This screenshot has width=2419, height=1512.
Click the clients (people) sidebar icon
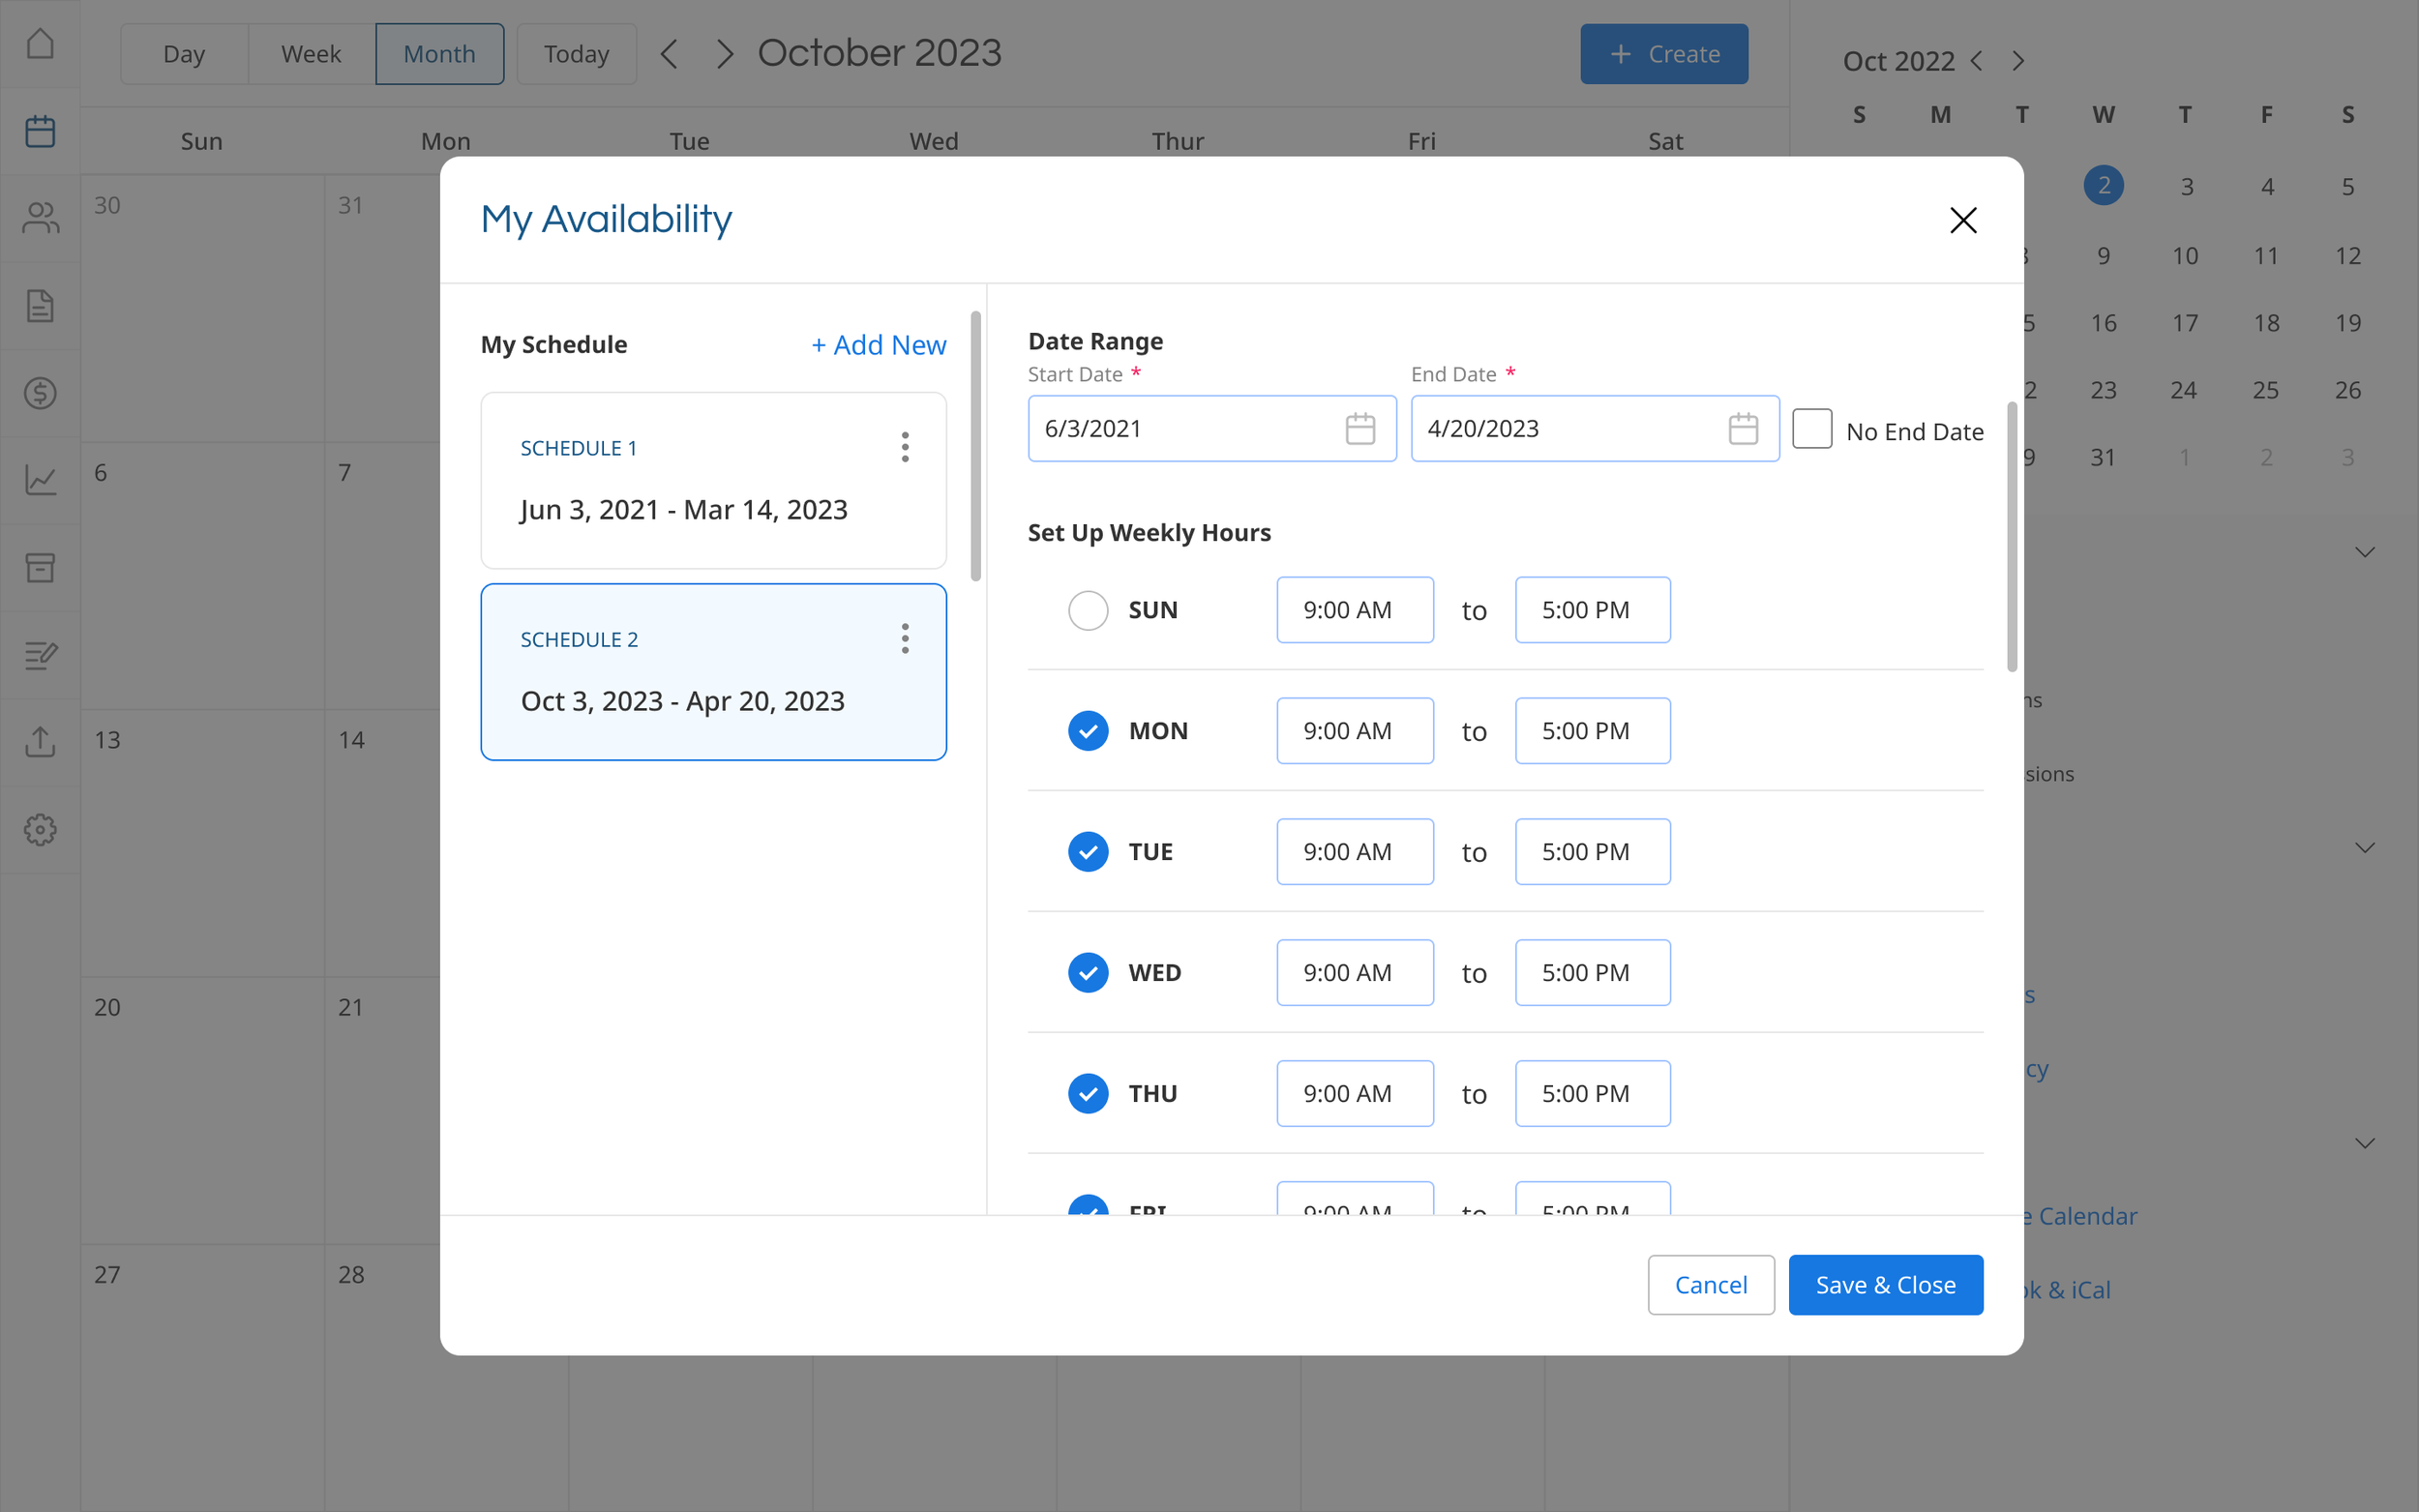(40, 218)
